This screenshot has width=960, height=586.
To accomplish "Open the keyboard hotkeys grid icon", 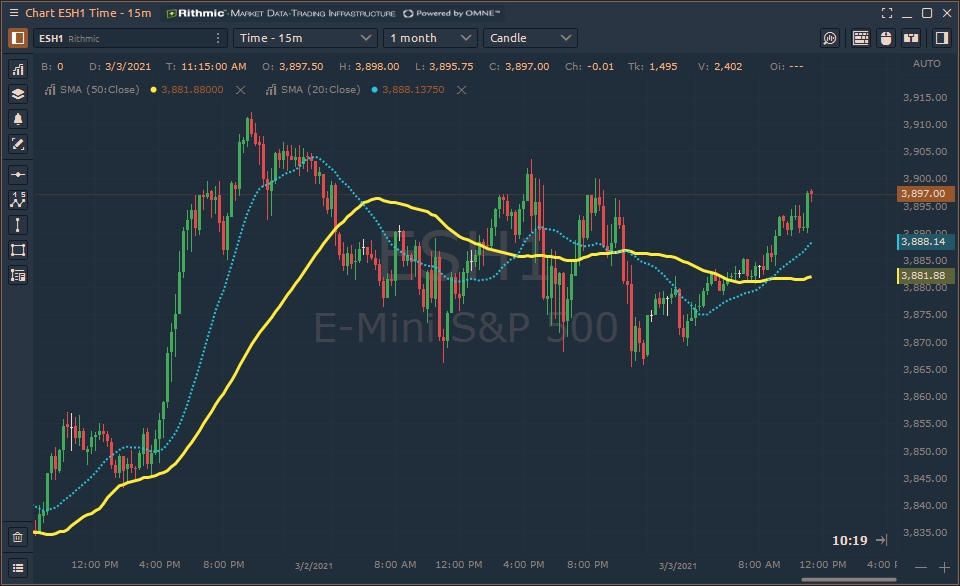I will 860,38.
